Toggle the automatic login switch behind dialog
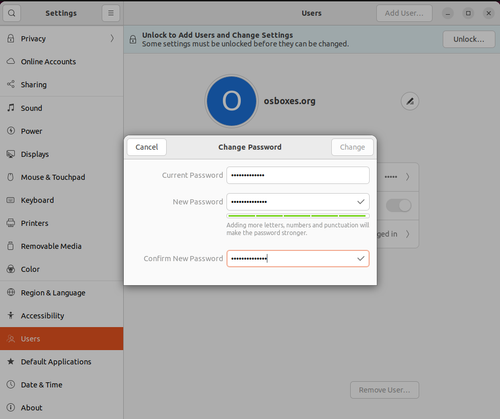Image resolution: width=500 pixels, height=419 pixels. [x=399, y=205]
